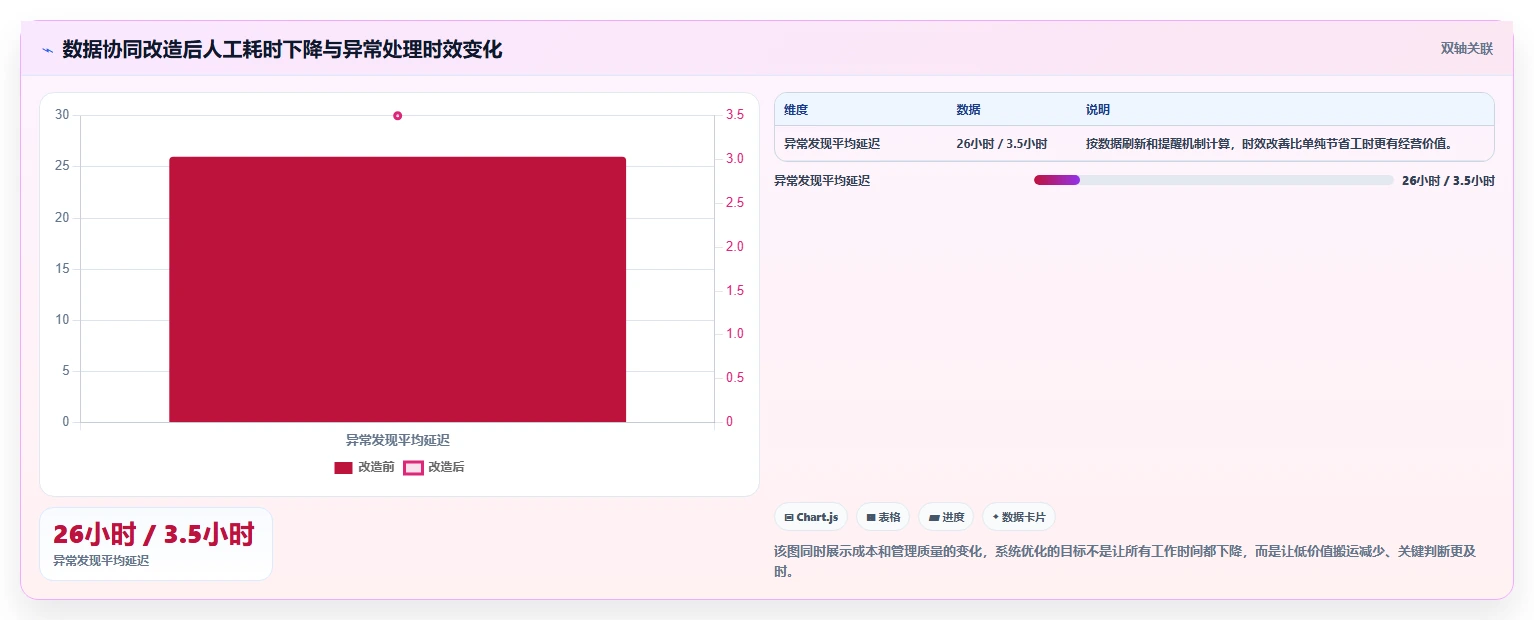1534x620 pixels.
Task: Click the table cell 26小时 / 3.5小时
Action: [1002, 144]
